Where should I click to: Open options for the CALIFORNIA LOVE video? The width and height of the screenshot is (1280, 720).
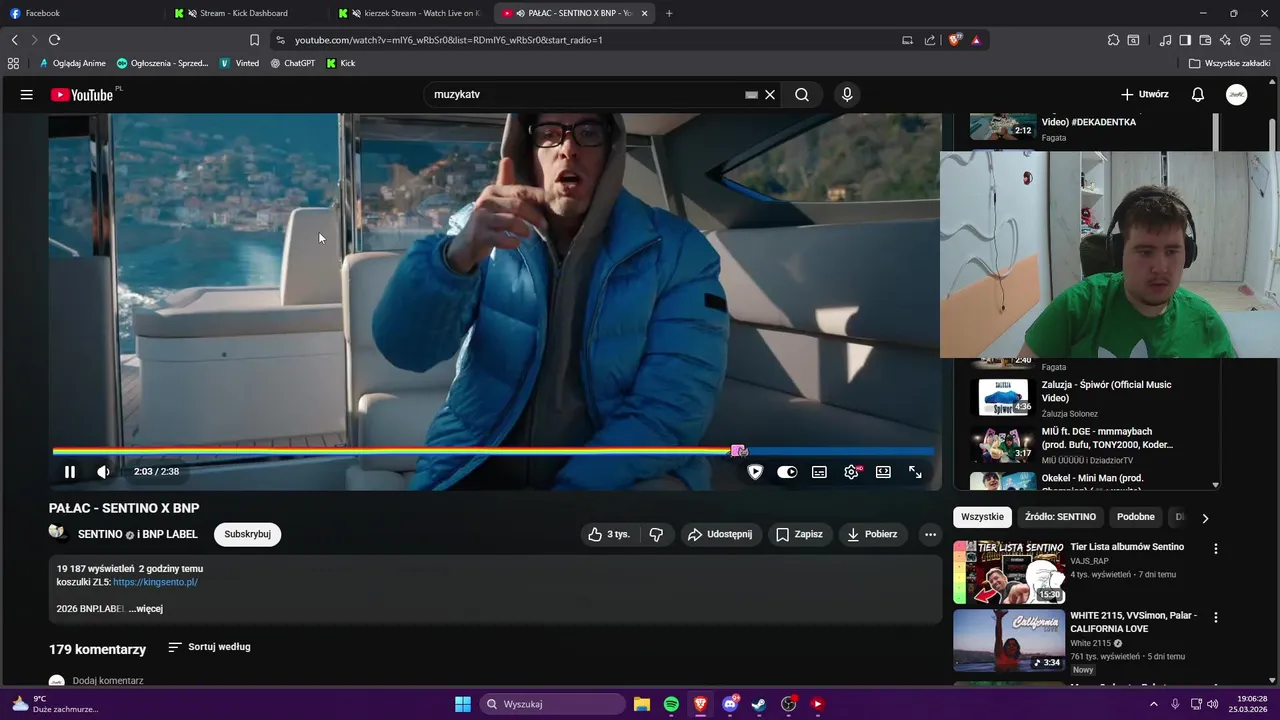point(1216,618)
